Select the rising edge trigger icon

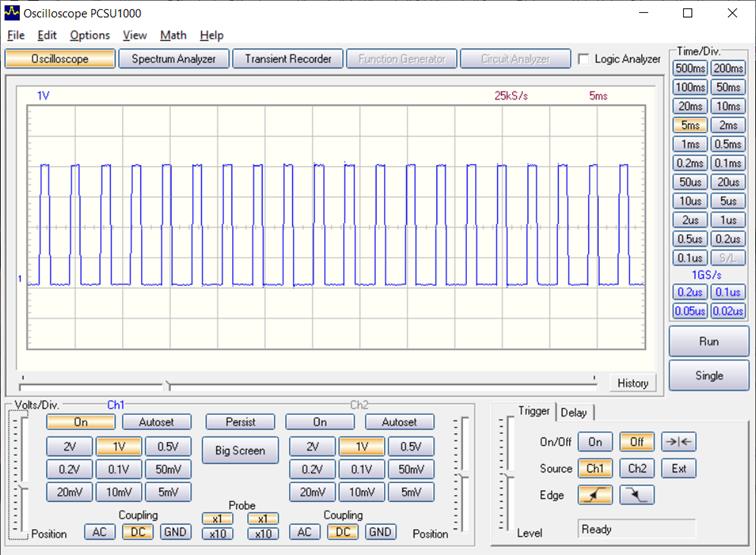tap(595, 495)
